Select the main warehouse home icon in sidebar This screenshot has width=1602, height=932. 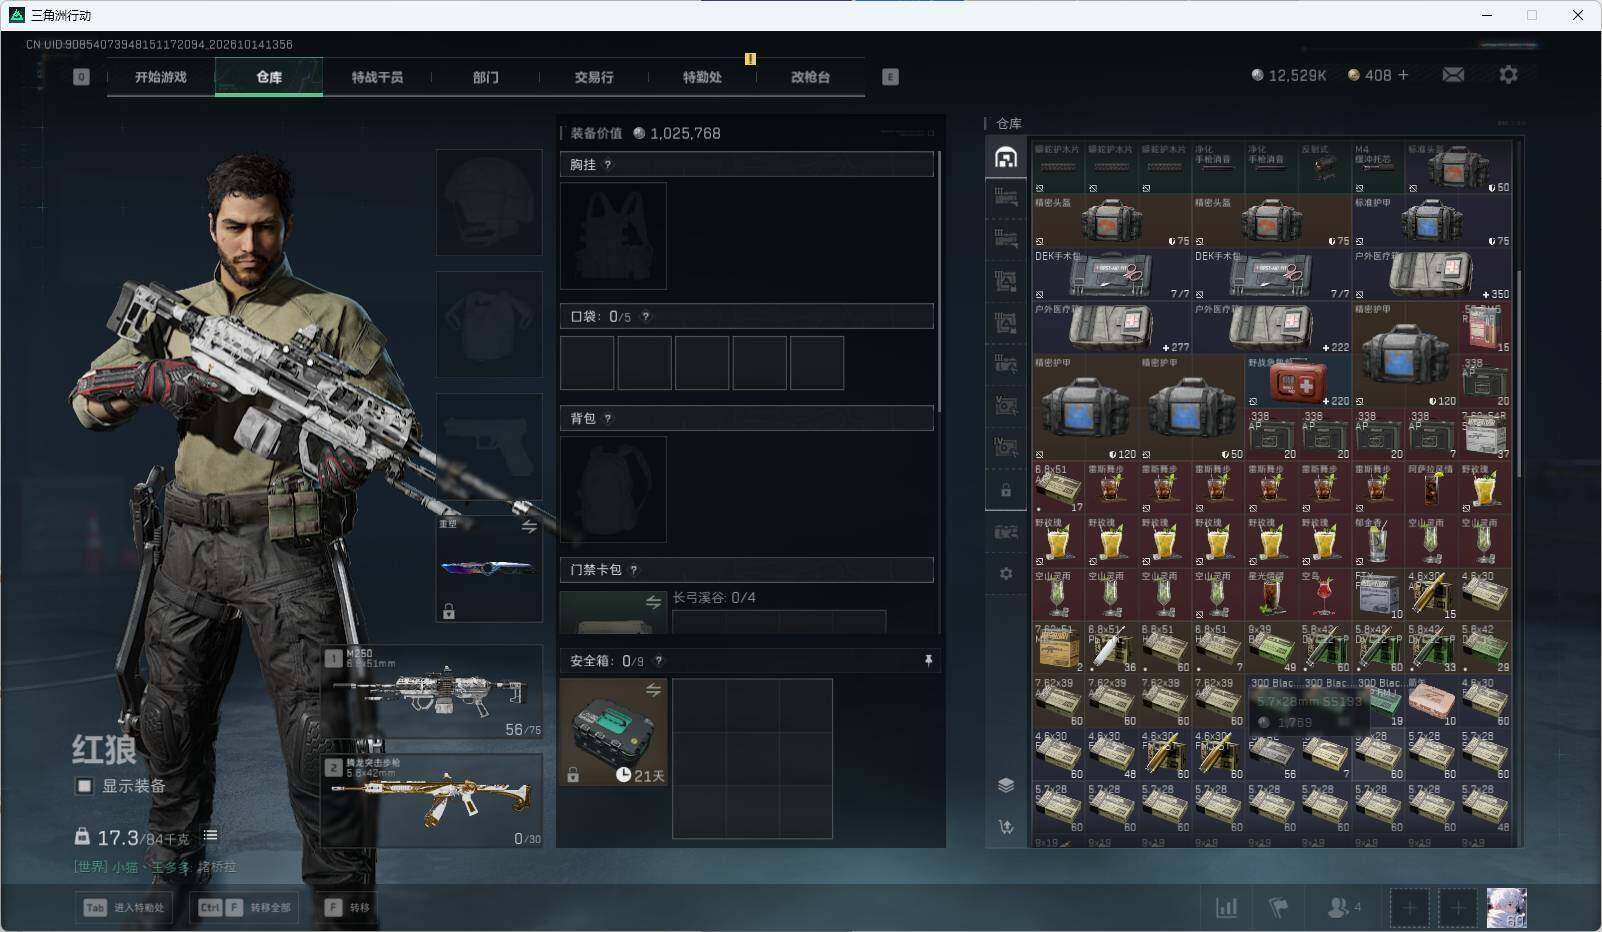pos(1006,157)
